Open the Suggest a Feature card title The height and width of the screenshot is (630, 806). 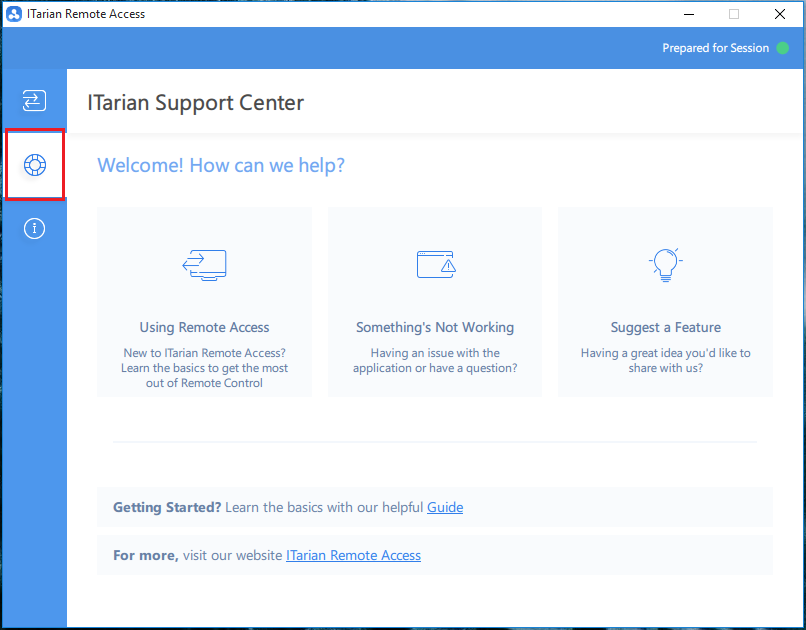(x=666, y=327)
